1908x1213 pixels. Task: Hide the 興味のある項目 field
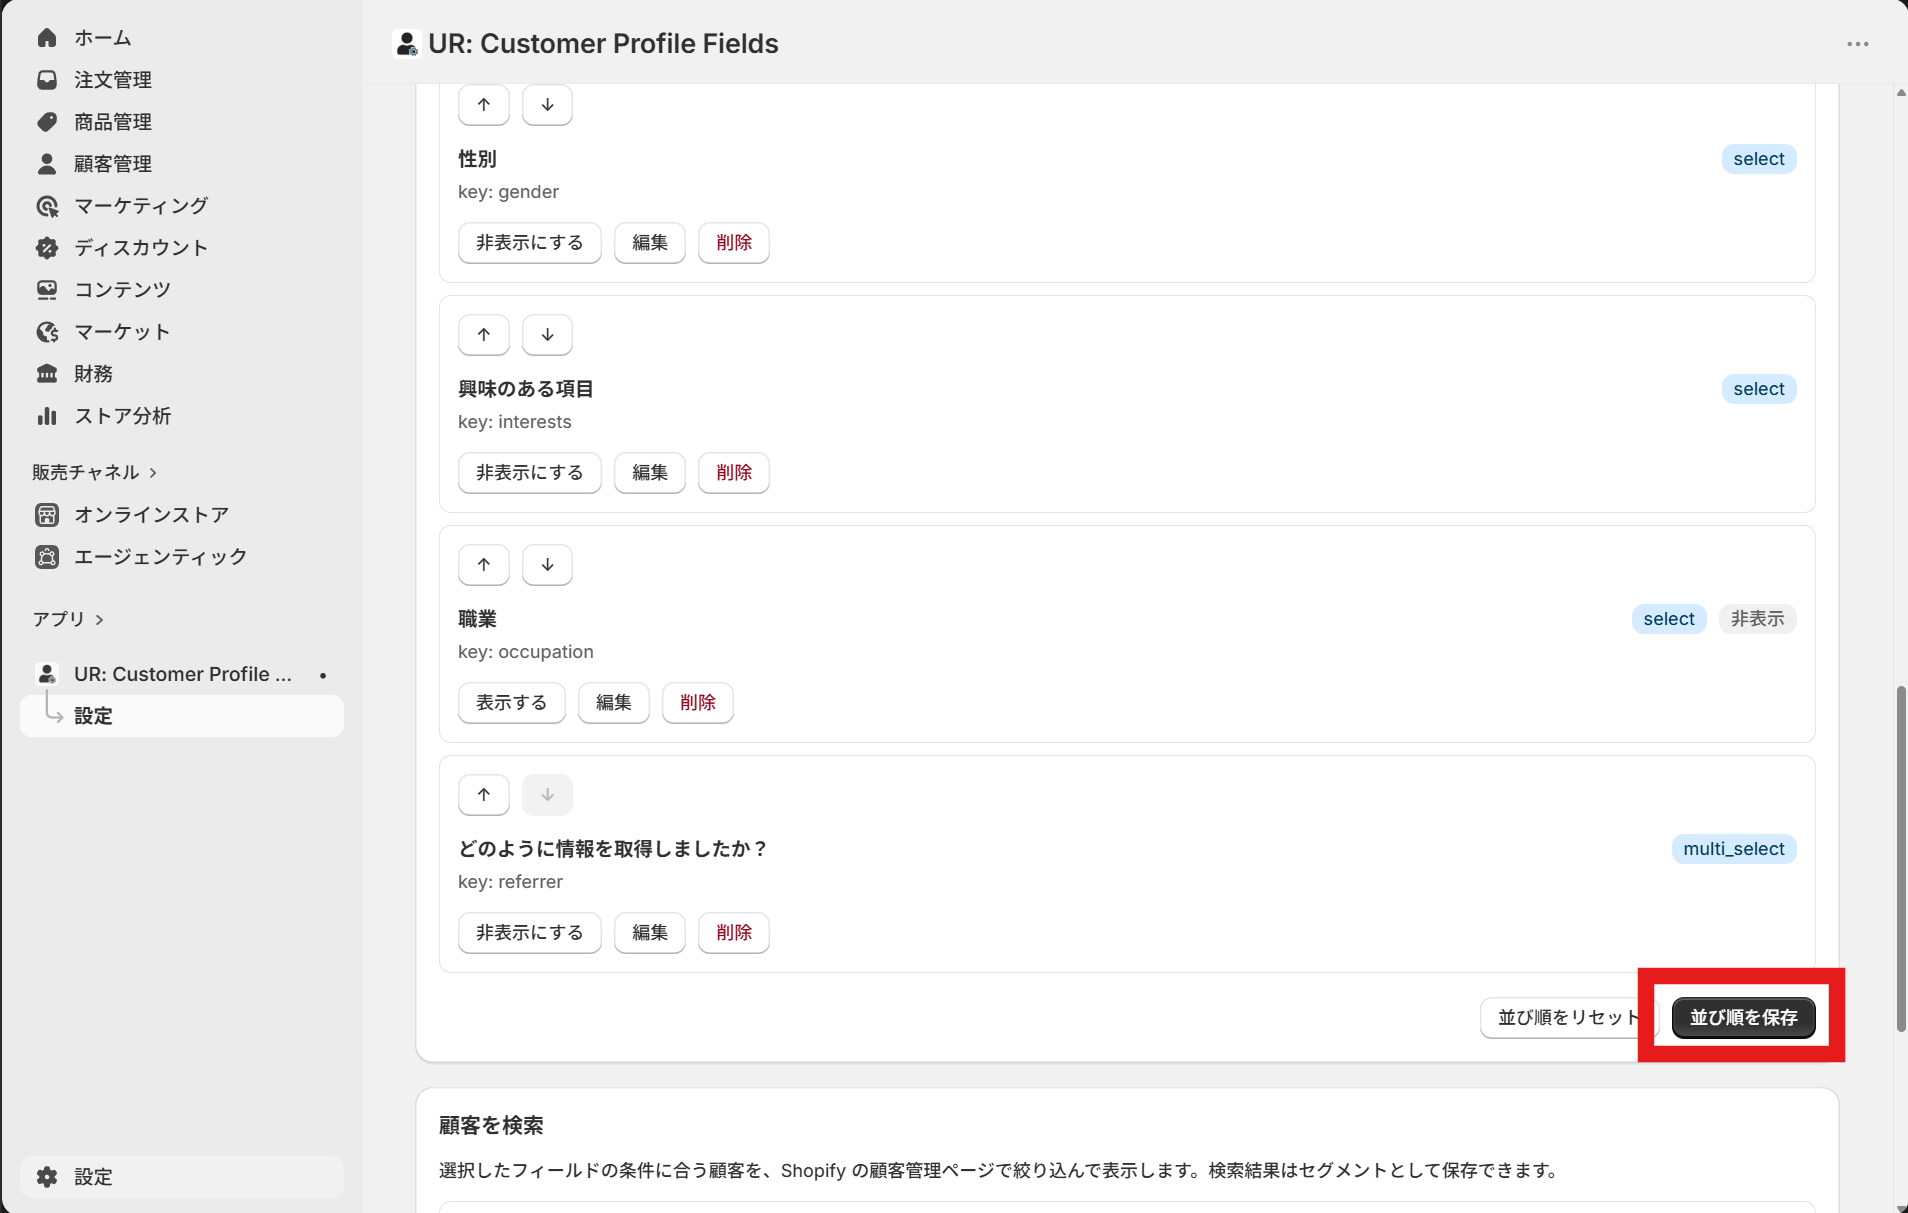click(530, 473)
